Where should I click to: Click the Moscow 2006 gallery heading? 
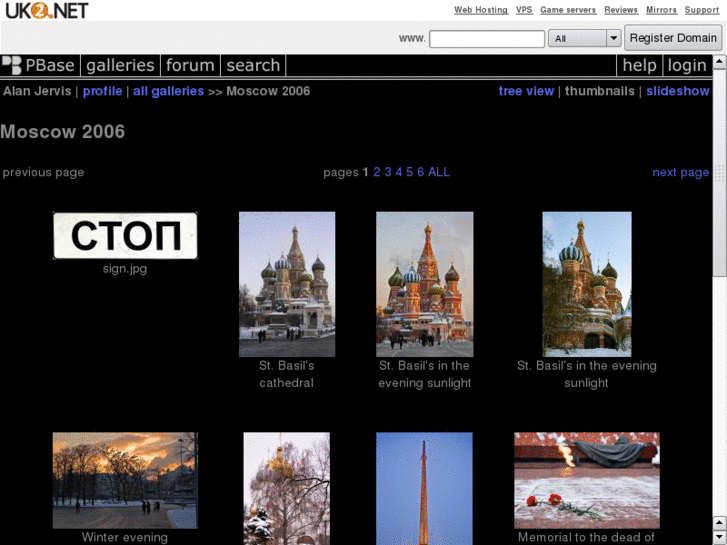click(63, 132)
